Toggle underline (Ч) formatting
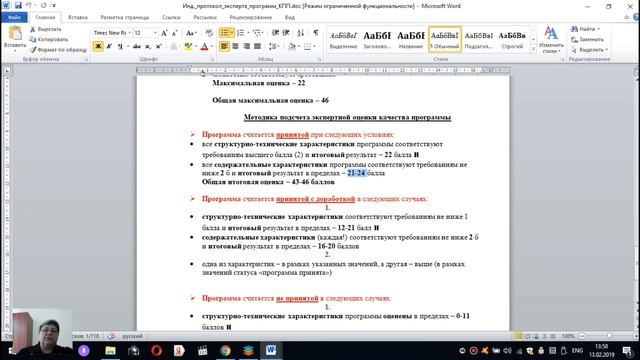This screenshot has height=360, width=640. [x=120, y=47]
